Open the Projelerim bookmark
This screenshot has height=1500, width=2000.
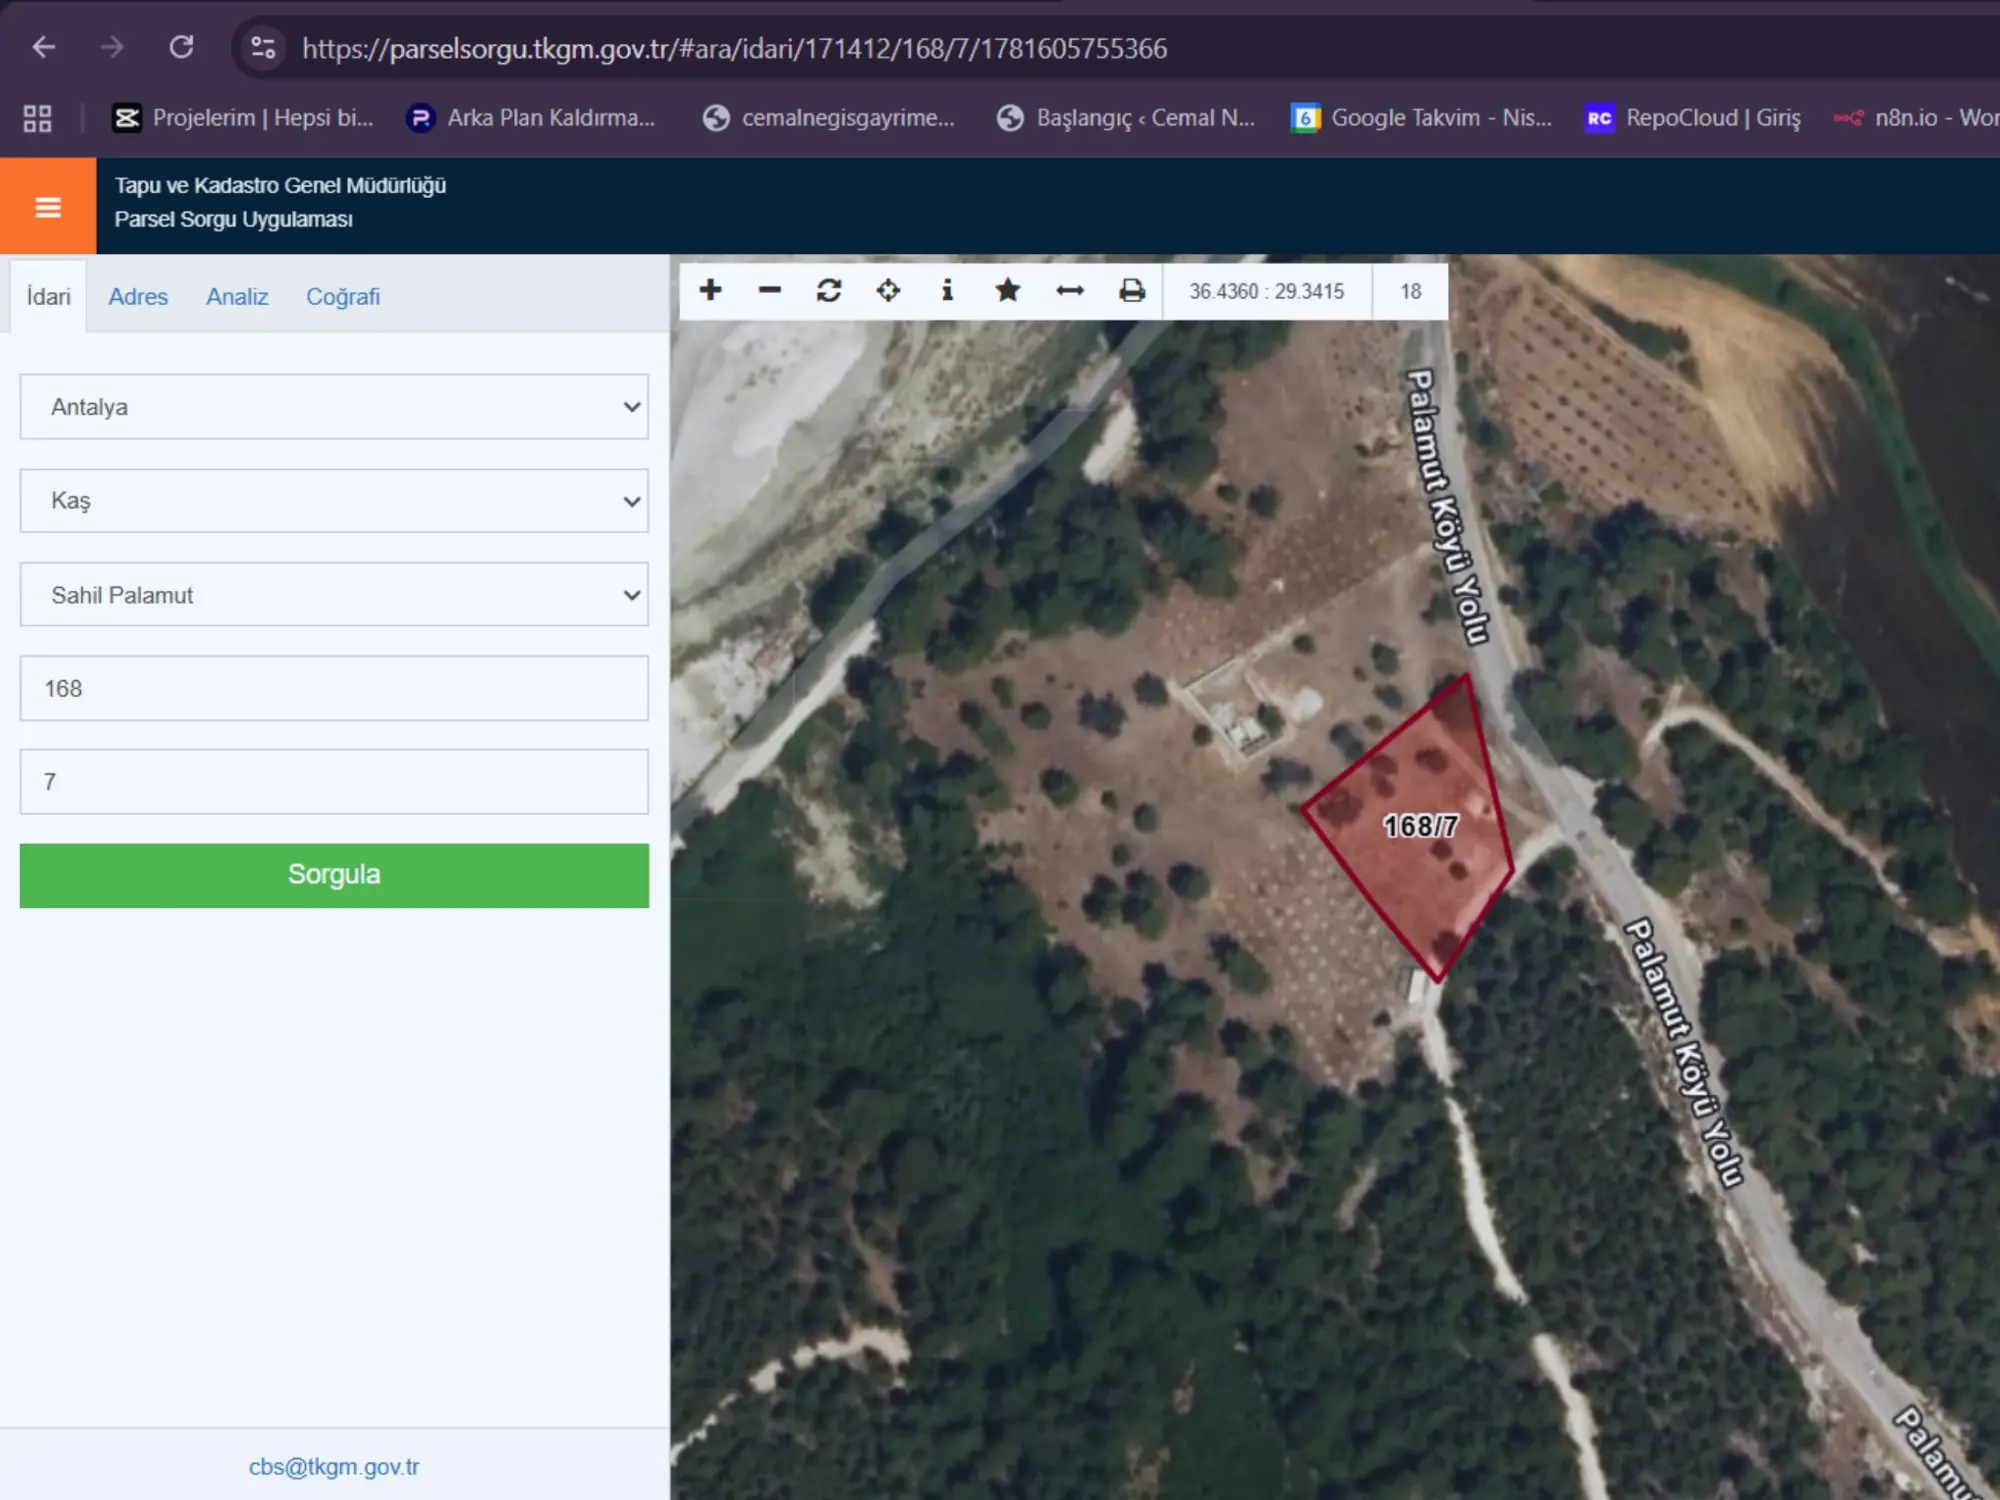(x=242, y=118)
